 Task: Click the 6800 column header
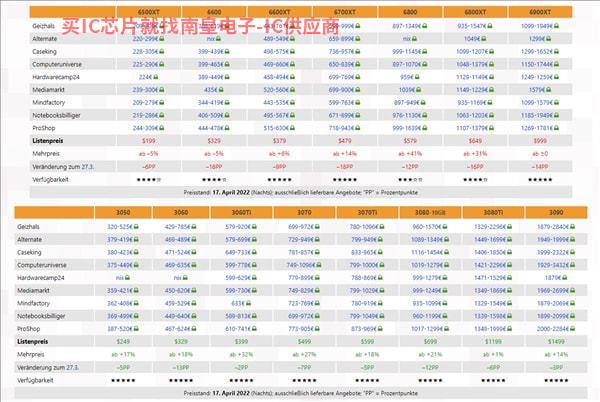(410, 12)
